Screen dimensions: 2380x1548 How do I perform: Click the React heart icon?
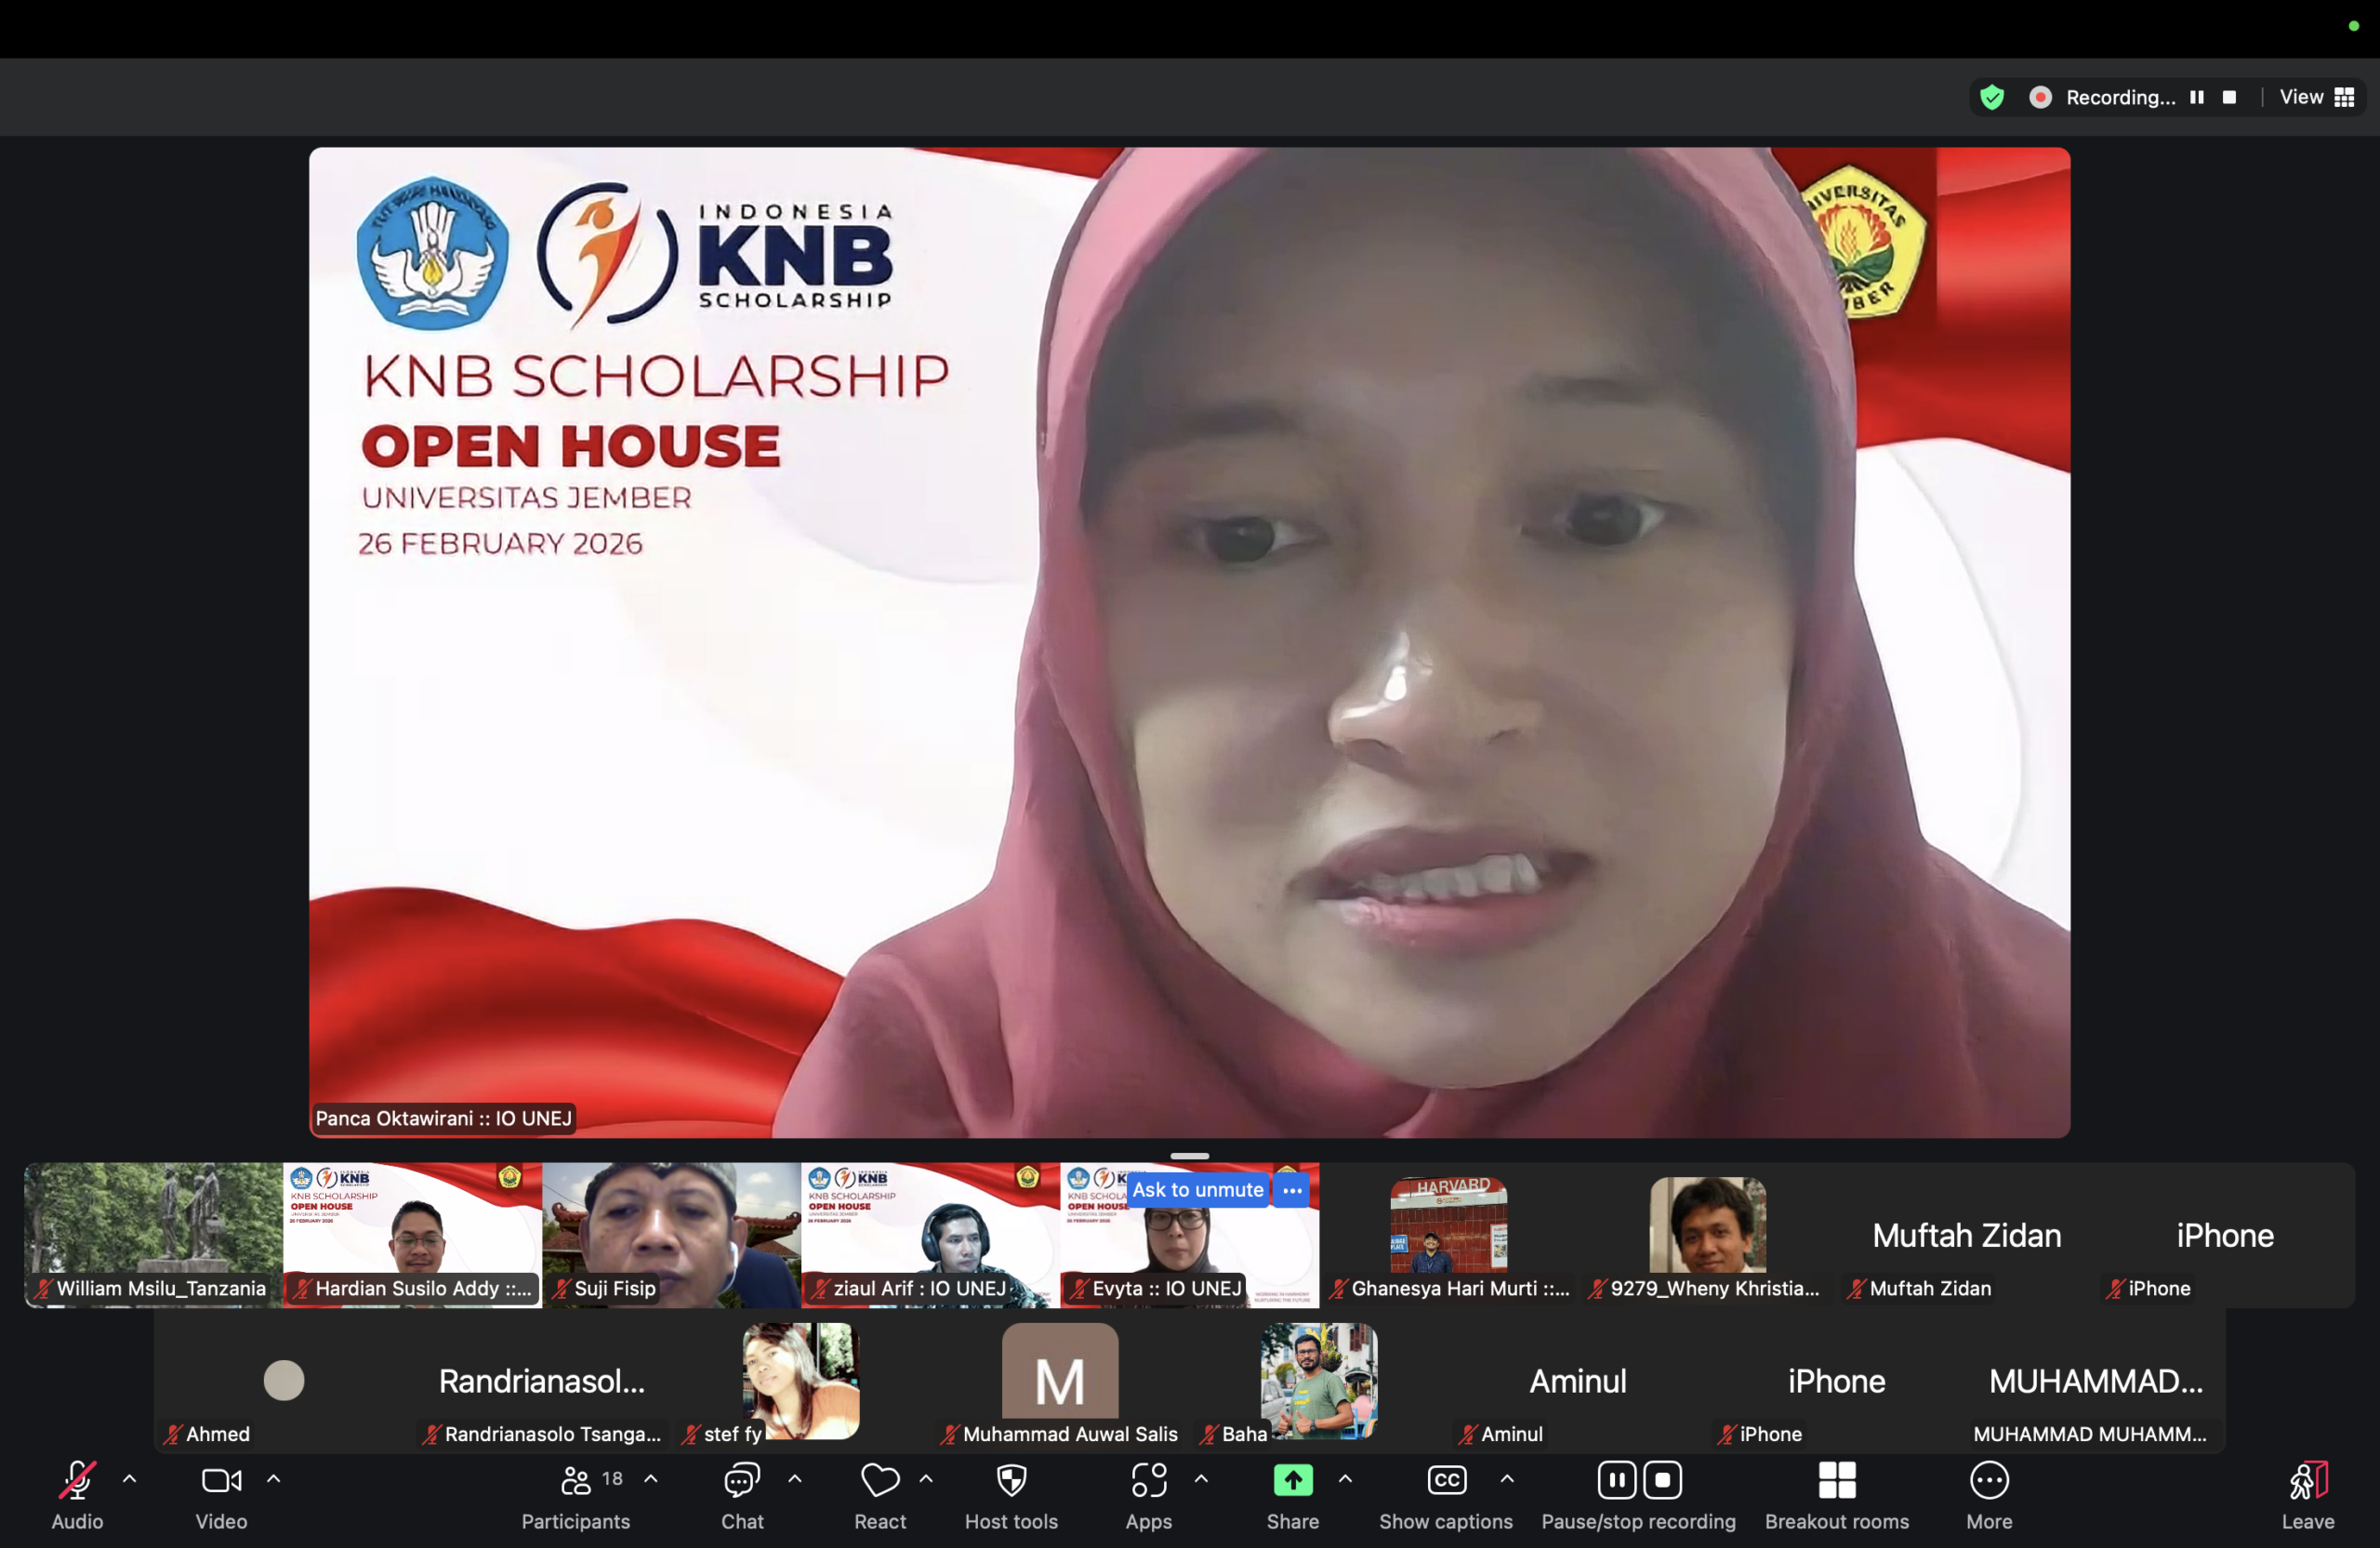[879, 1481]
